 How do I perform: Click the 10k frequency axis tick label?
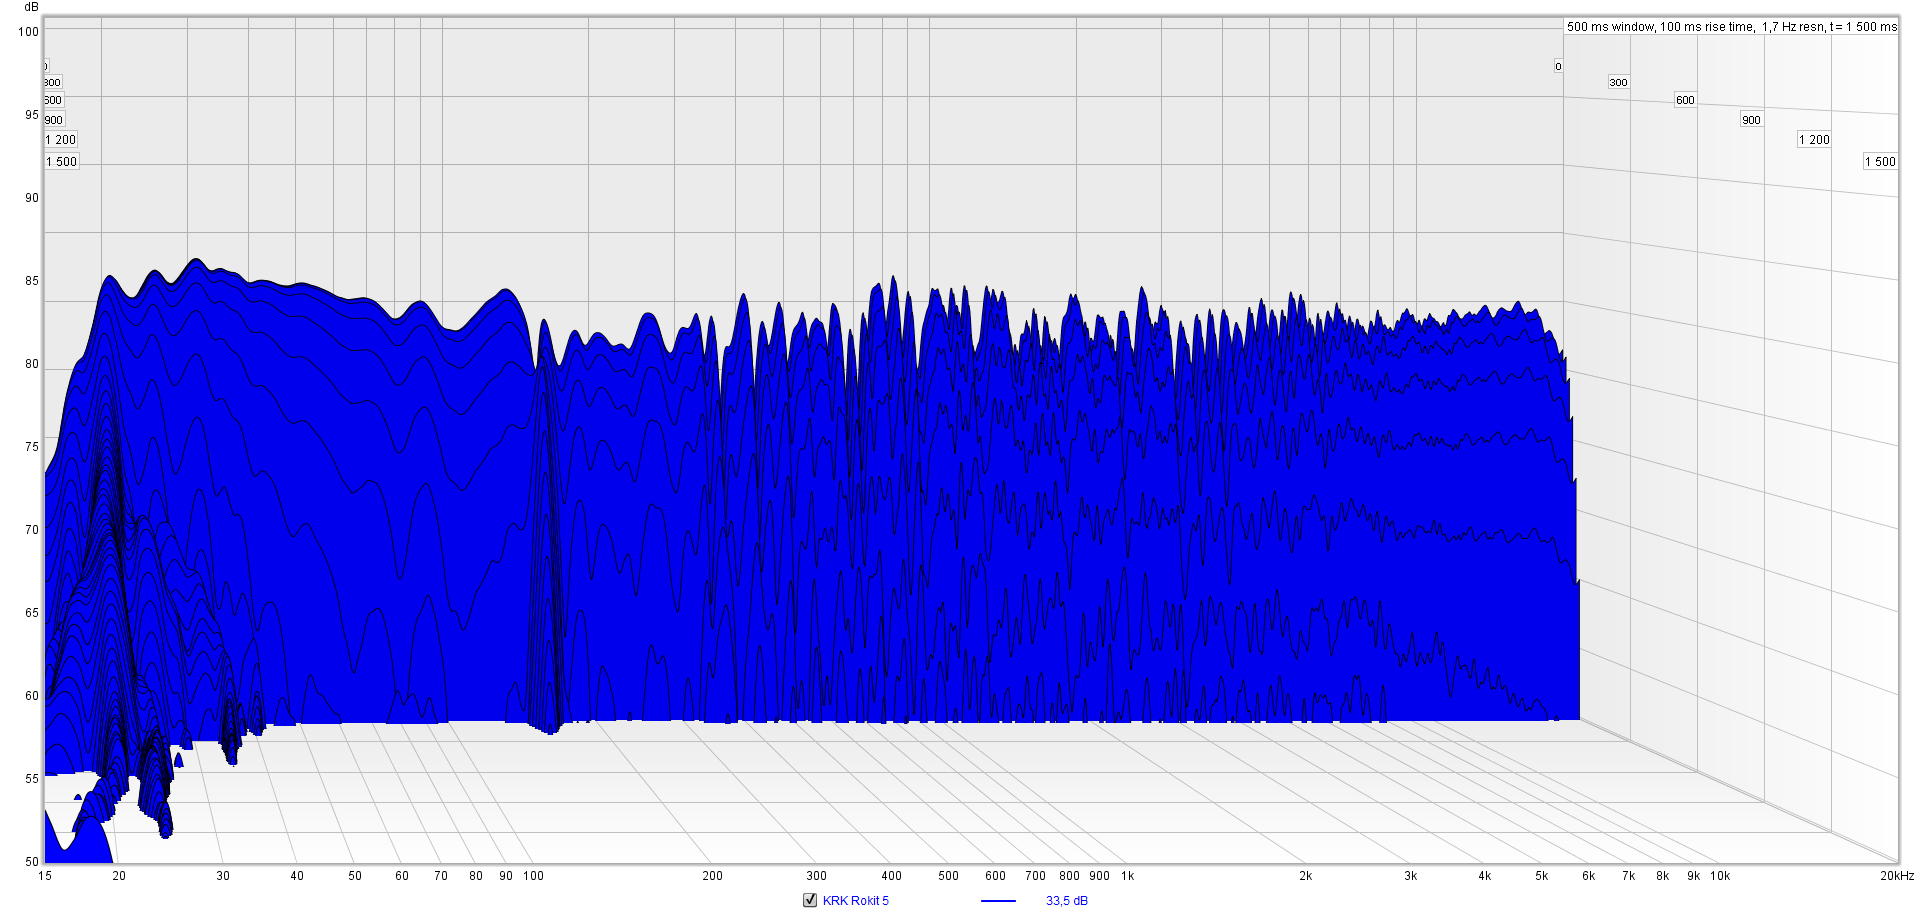(1719, 876)
